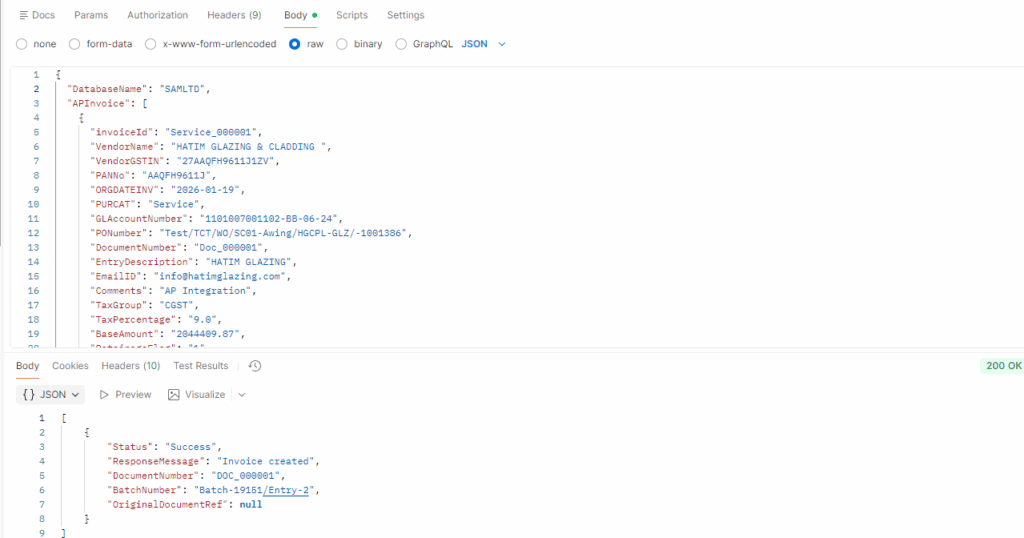Screen dimensions: 1024x538
Task: Open the Authorization tab
Action: click(157, 15)
